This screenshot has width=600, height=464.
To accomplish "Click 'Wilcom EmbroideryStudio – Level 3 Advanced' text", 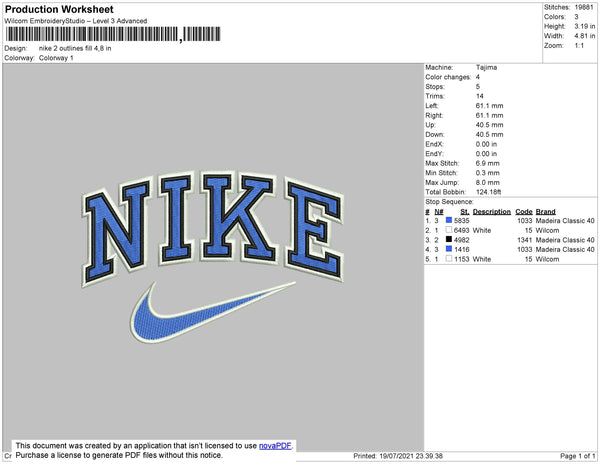I will pyautogui.click(x=76, y=21).
